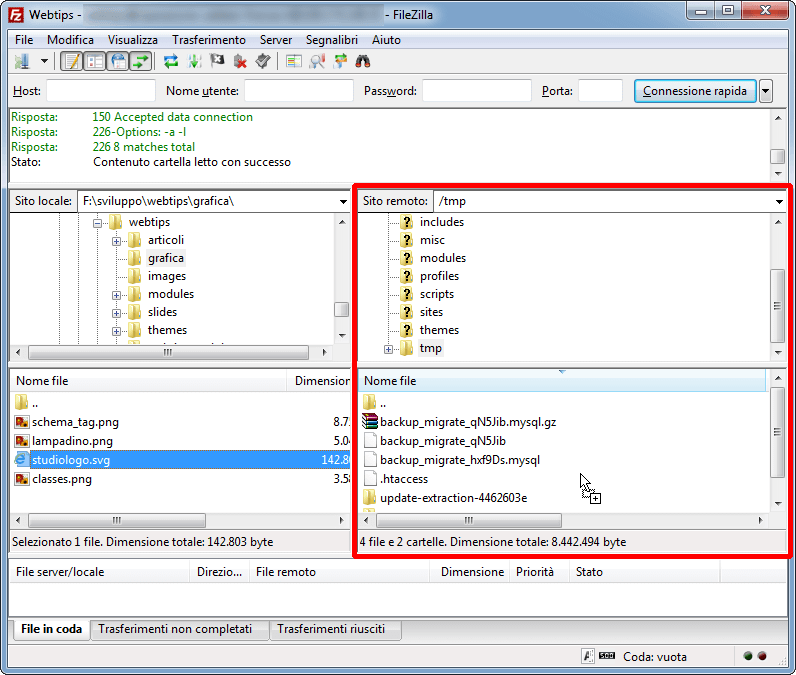Click the reconnect to last server icon
Viewport: 796px width, 675px height.
262,62
